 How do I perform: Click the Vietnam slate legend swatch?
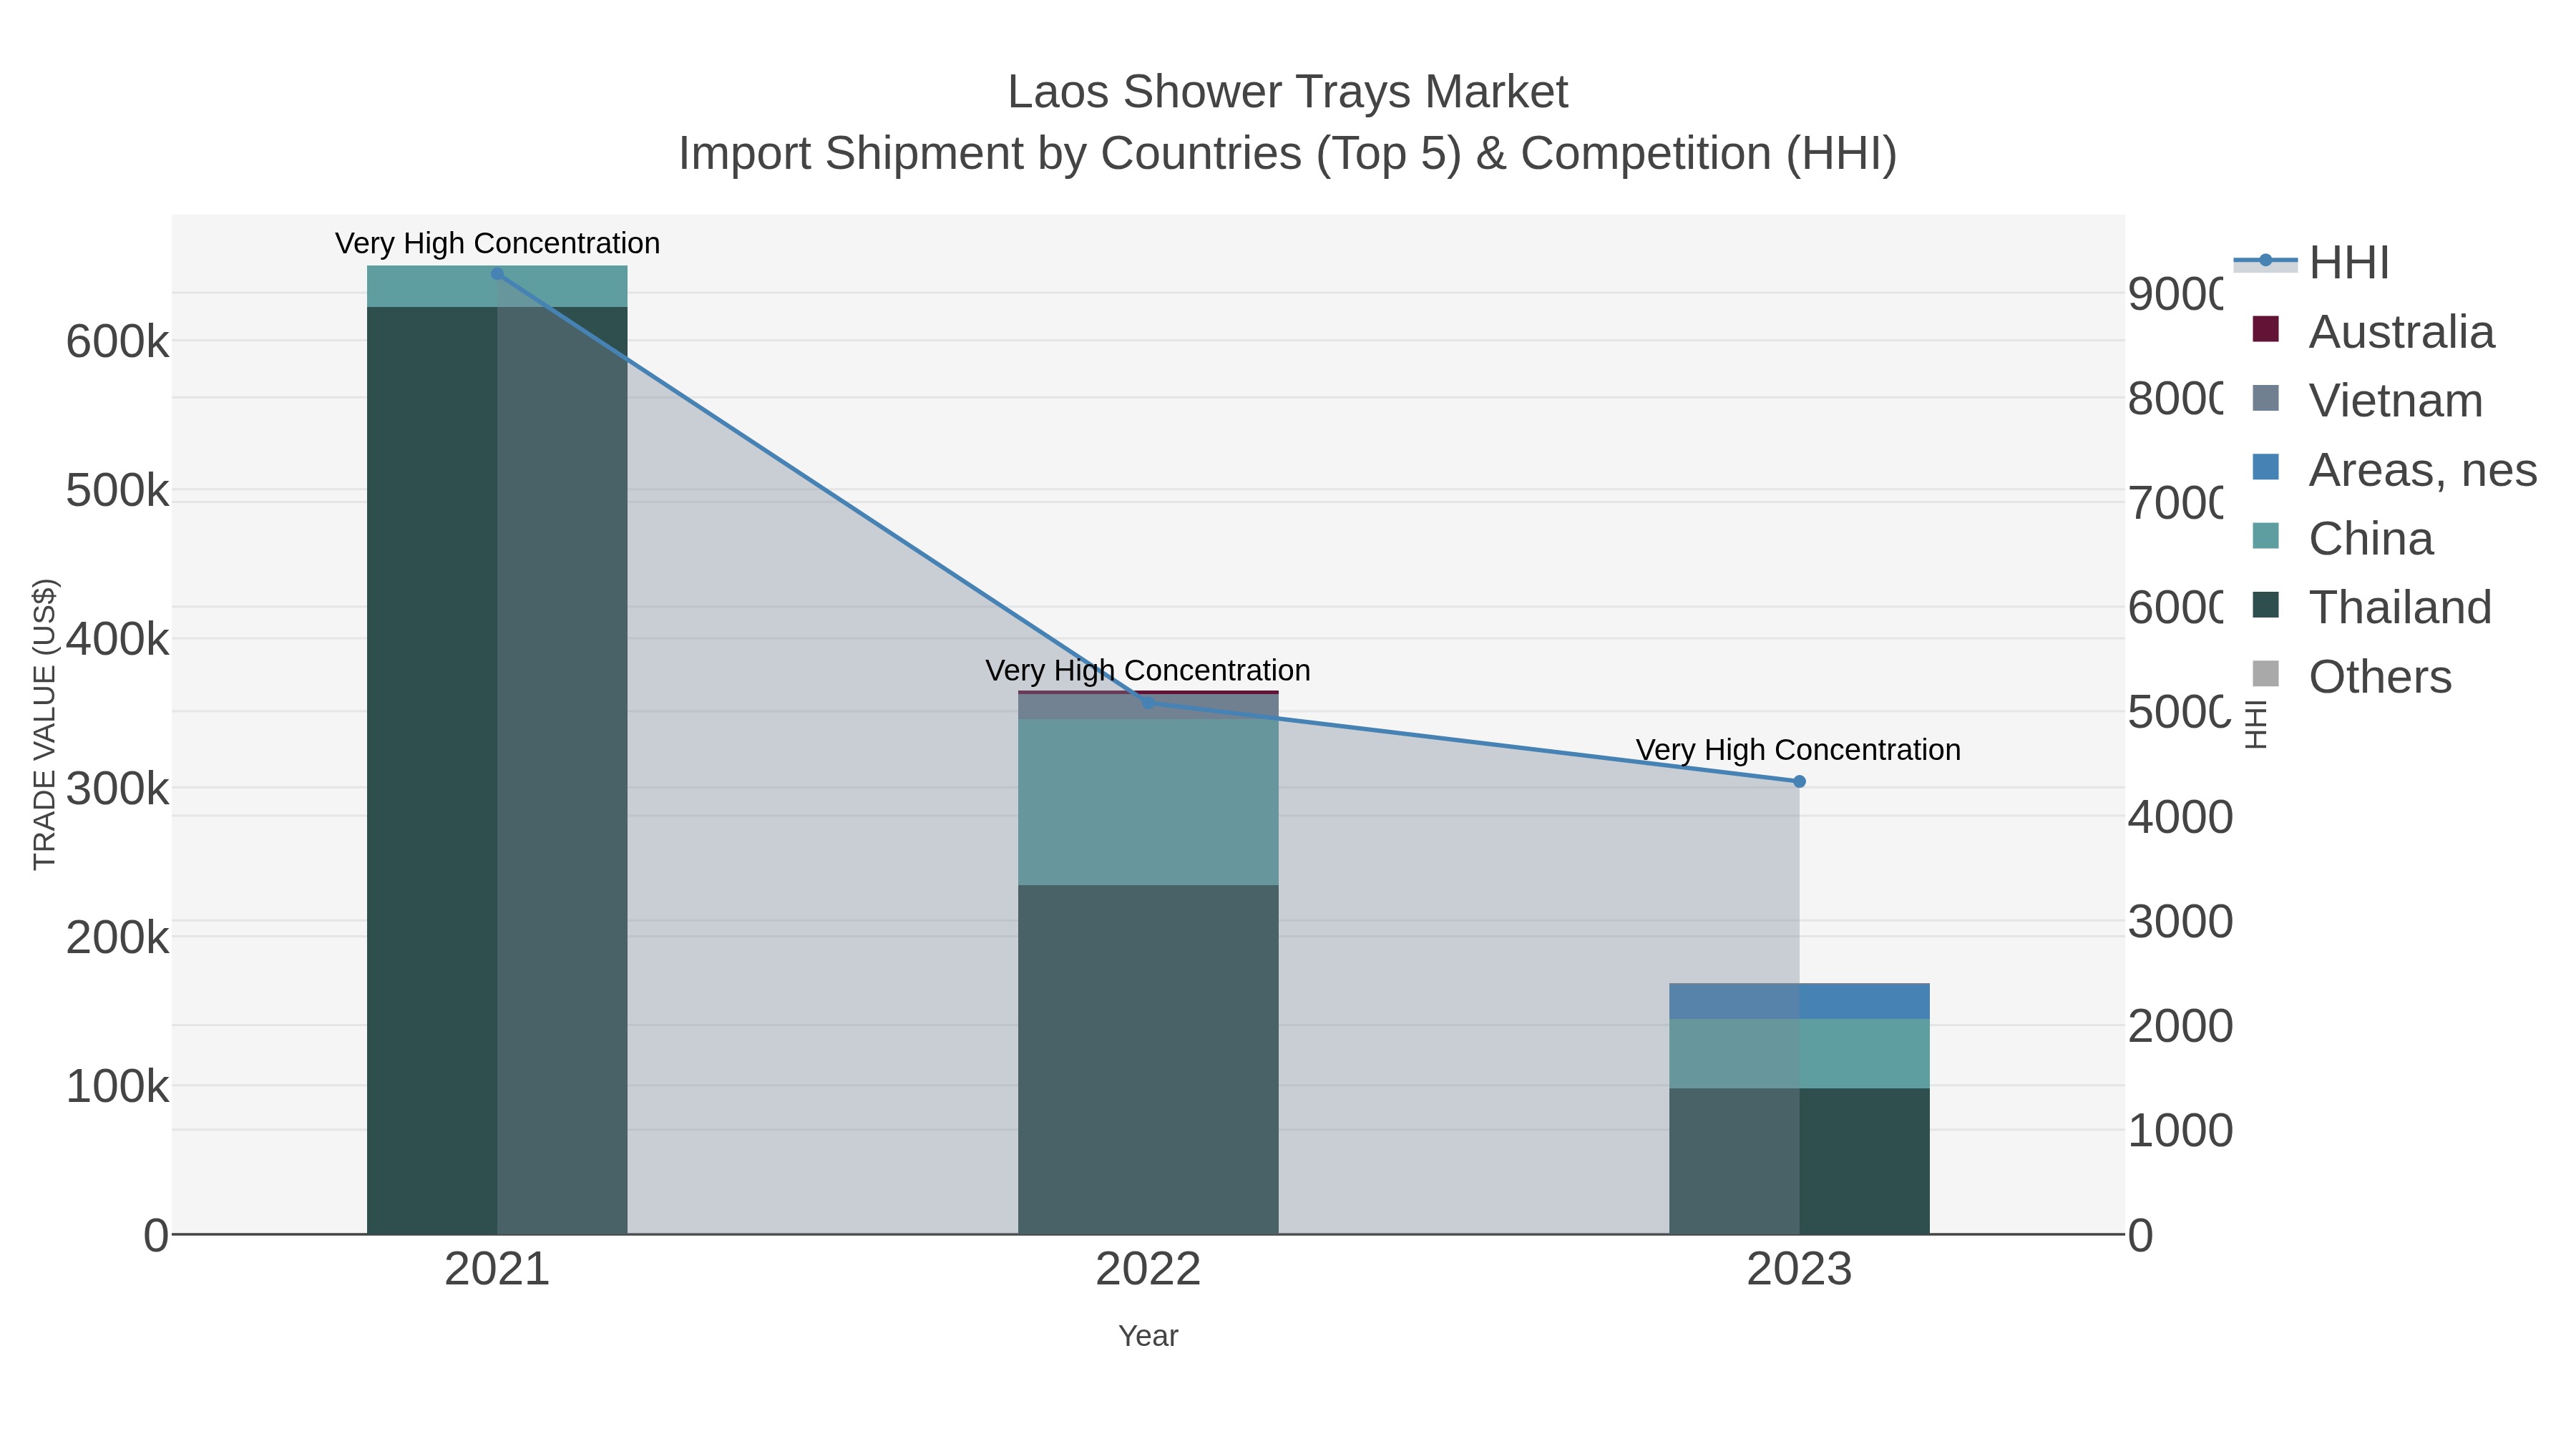2265,398
